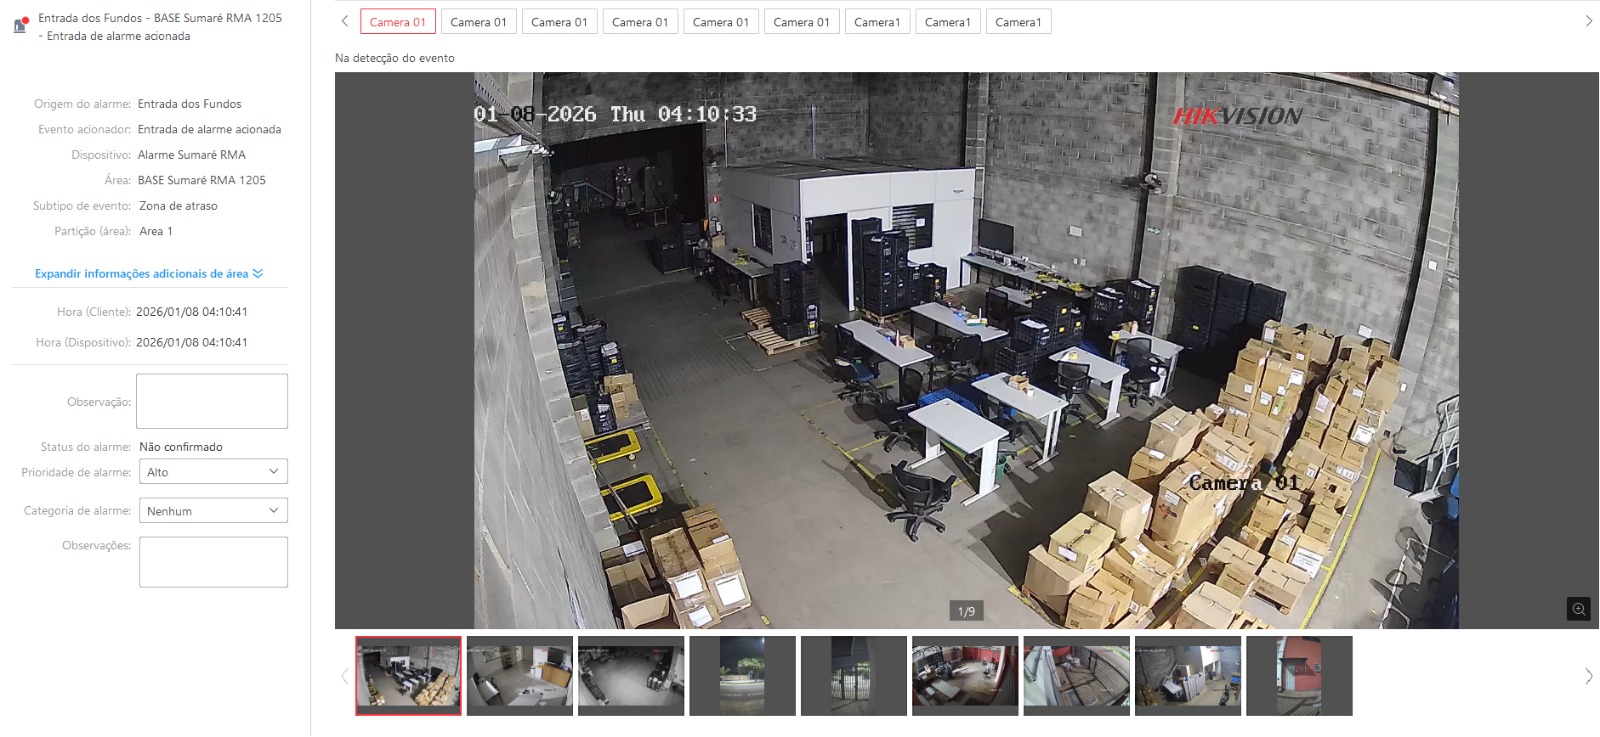1600x737 pixels.
Task: Click previous thumbnails arrow at bottom left
Action: click(x=345, y=677)
